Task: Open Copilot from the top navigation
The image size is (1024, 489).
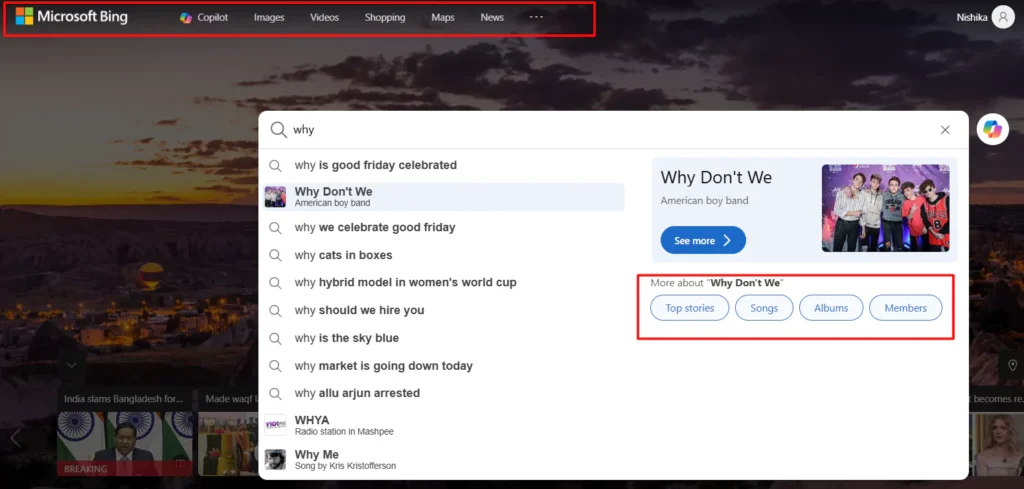Action: pyautogui.click(x=204, y=18)
